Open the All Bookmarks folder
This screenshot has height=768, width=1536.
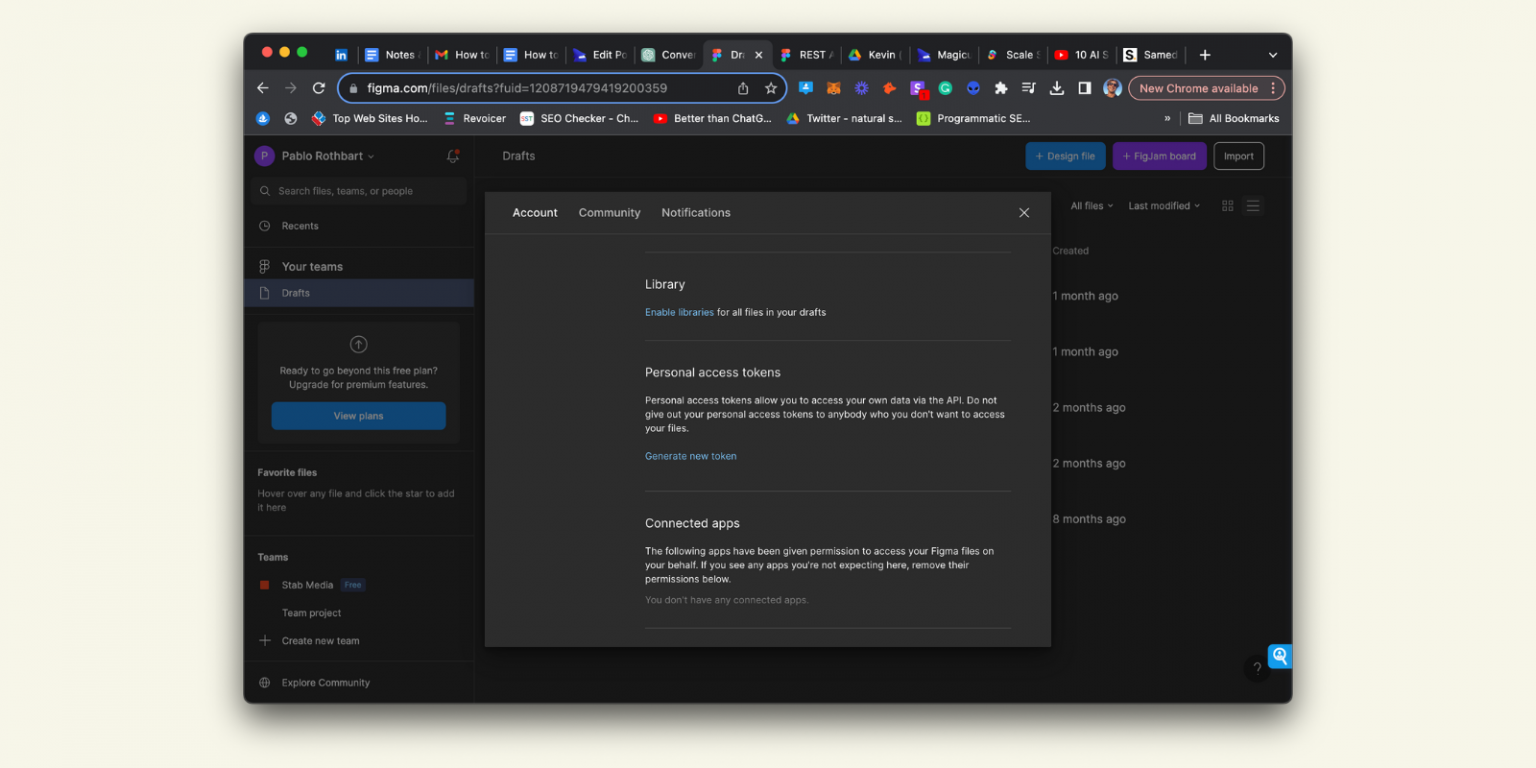click(1234, 118)
